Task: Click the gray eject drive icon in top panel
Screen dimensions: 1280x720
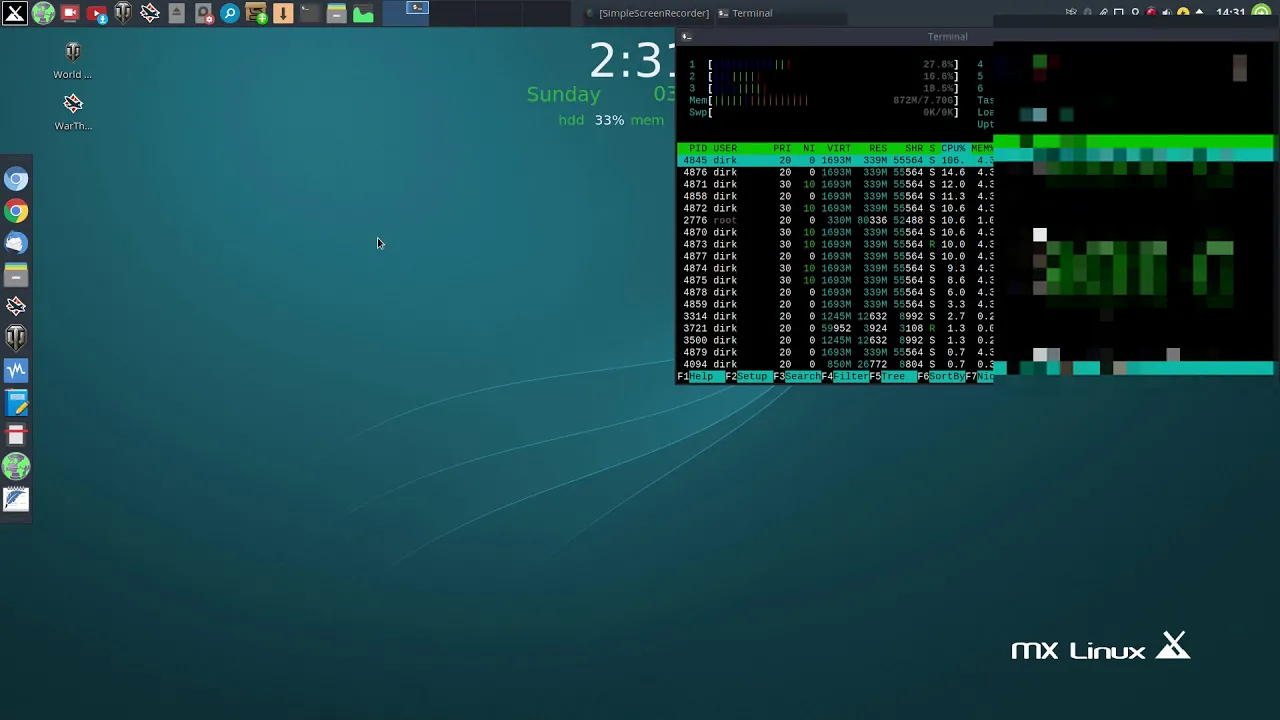Action: click(x=177, y=13)
